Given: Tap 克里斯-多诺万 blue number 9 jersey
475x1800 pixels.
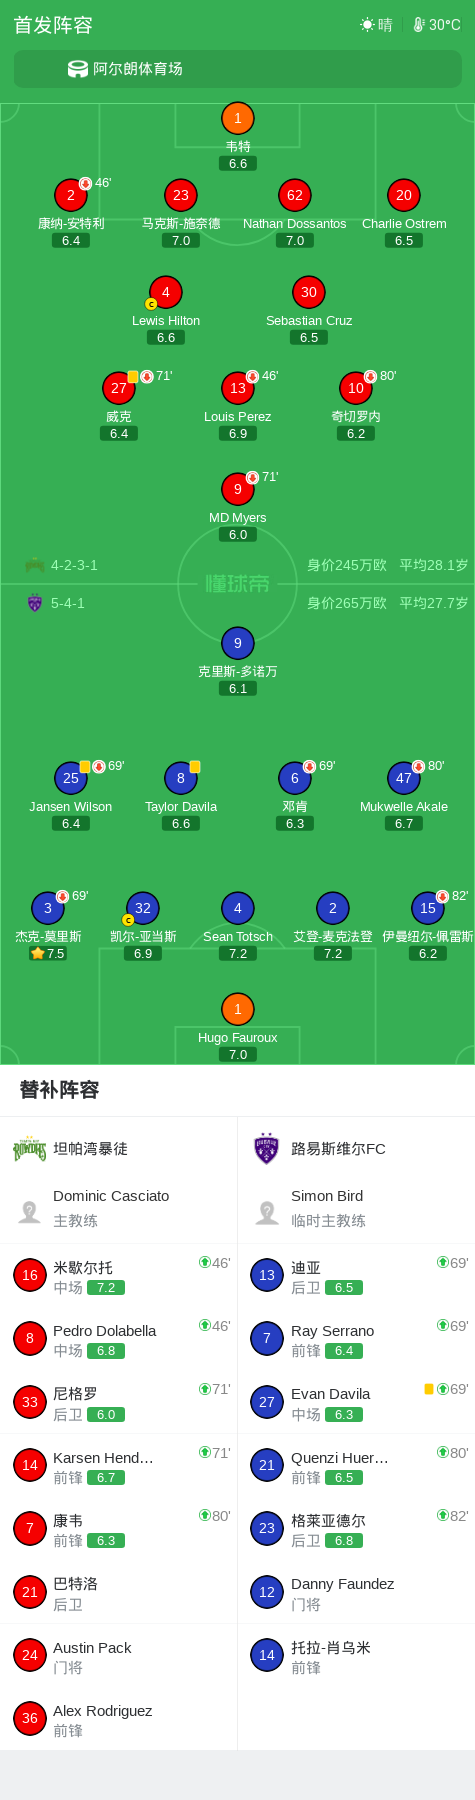Looking at the screenshot, I should point(237,643).
